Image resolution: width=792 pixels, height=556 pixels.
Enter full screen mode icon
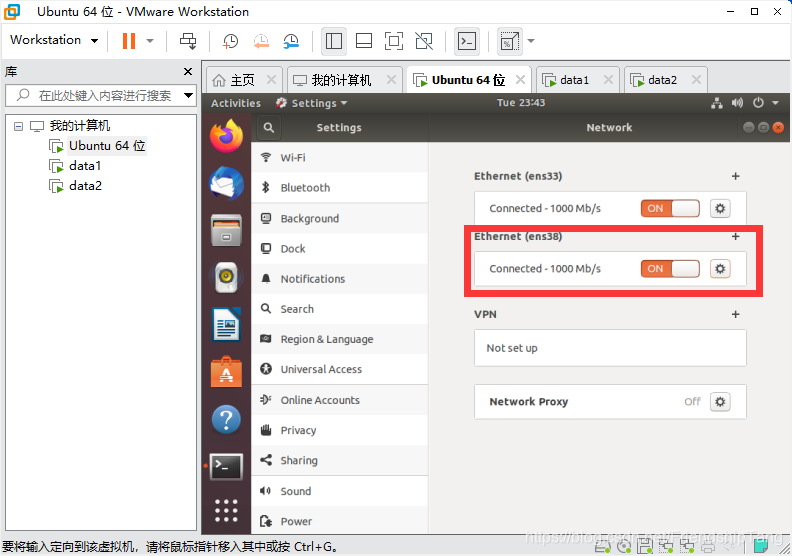click(x=394, y=41)
